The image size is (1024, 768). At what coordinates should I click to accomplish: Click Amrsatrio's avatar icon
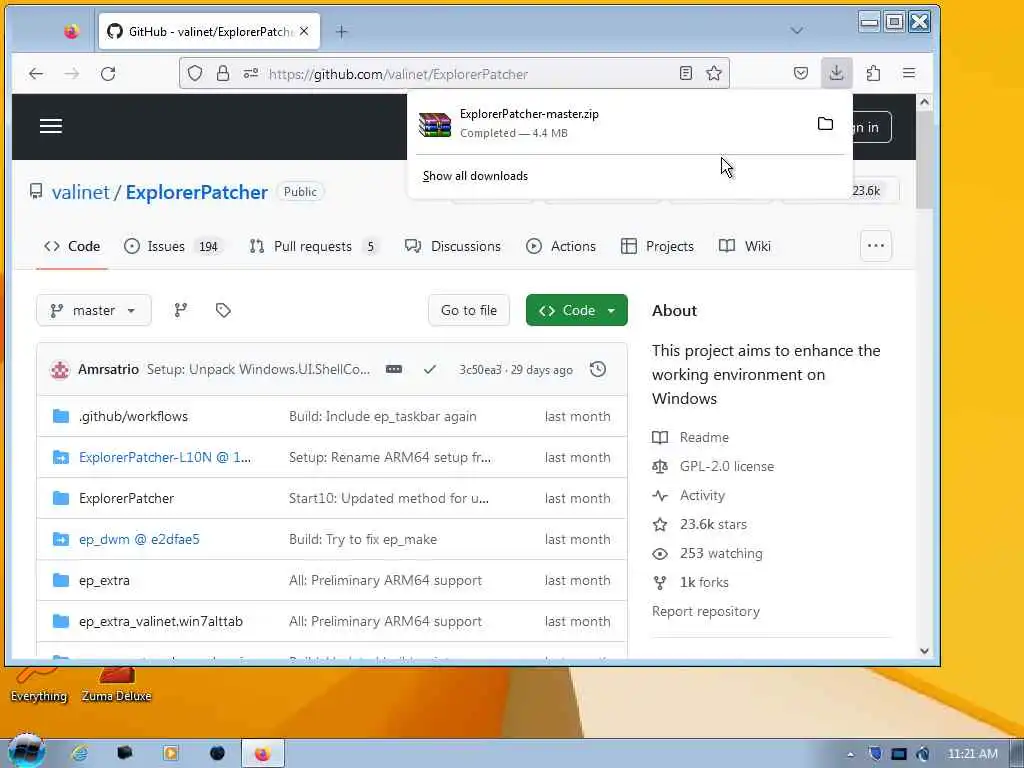pos(60,370)
